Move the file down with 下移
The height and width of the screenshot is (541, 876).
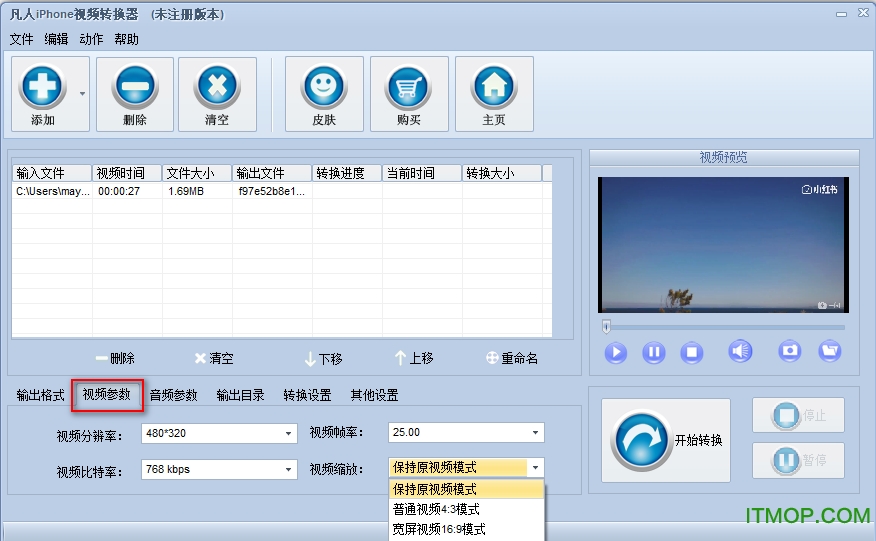pyautogui.click(x=323, y=358)
